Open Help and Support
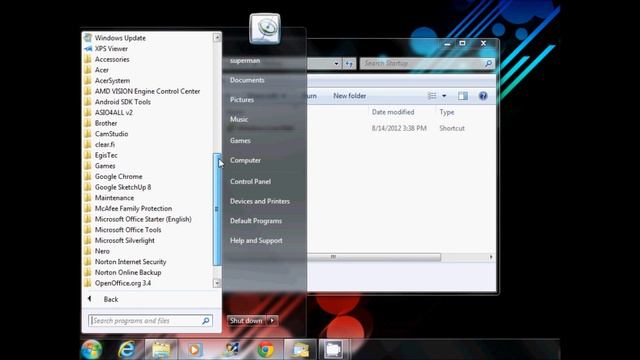 coord(256,240)
